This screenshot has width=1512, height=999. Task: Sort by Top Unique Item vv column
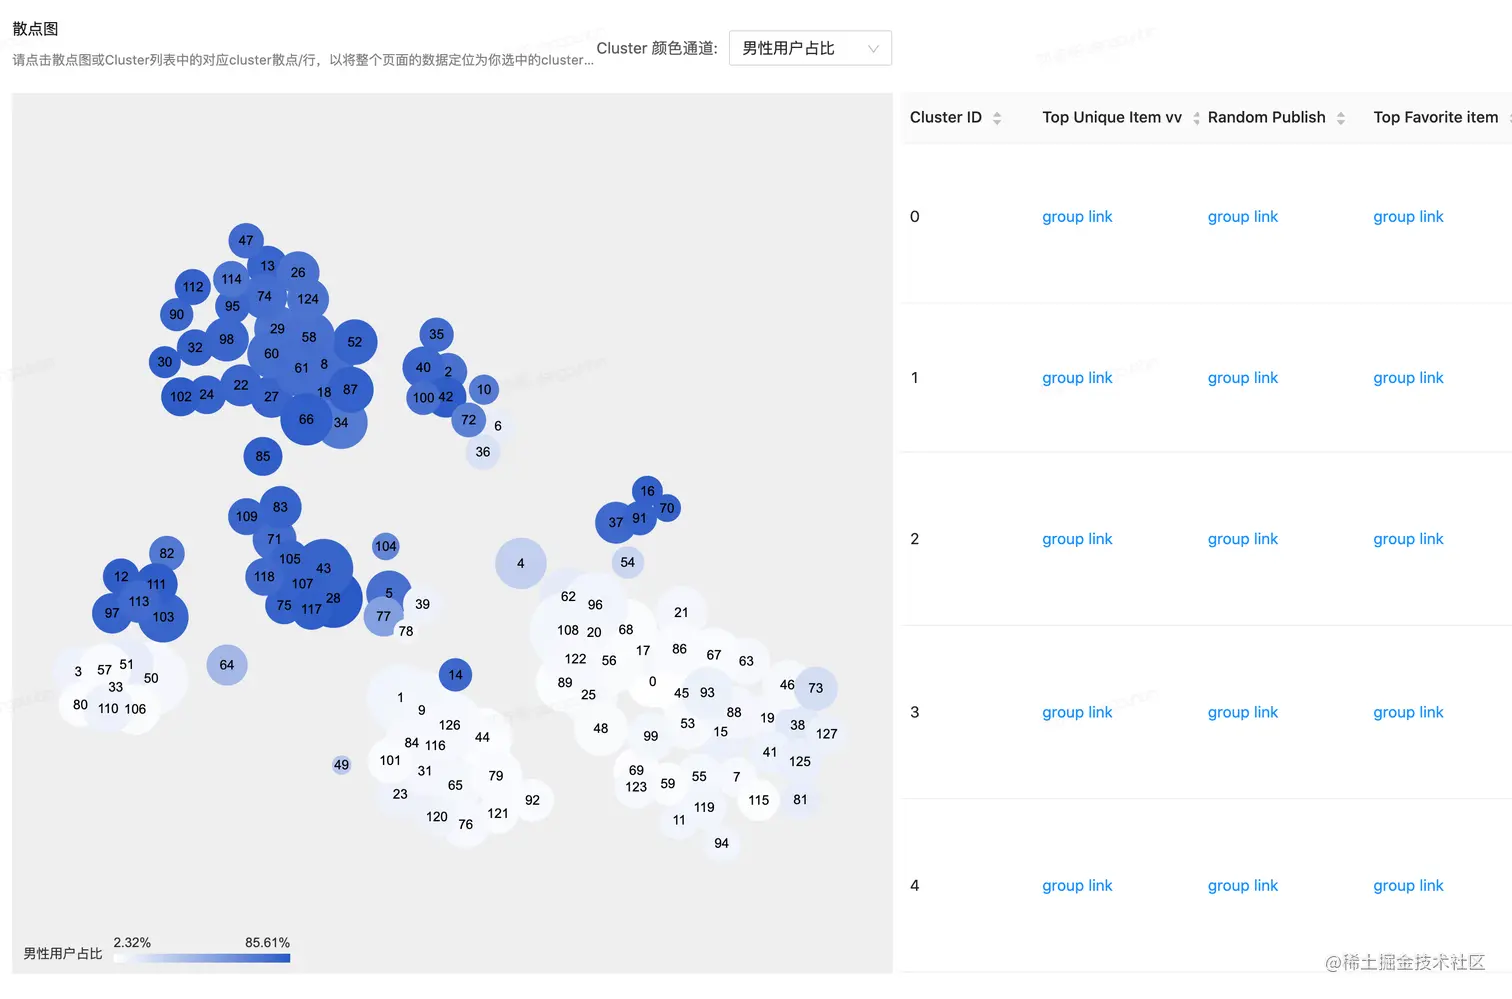click(1196, 118)
